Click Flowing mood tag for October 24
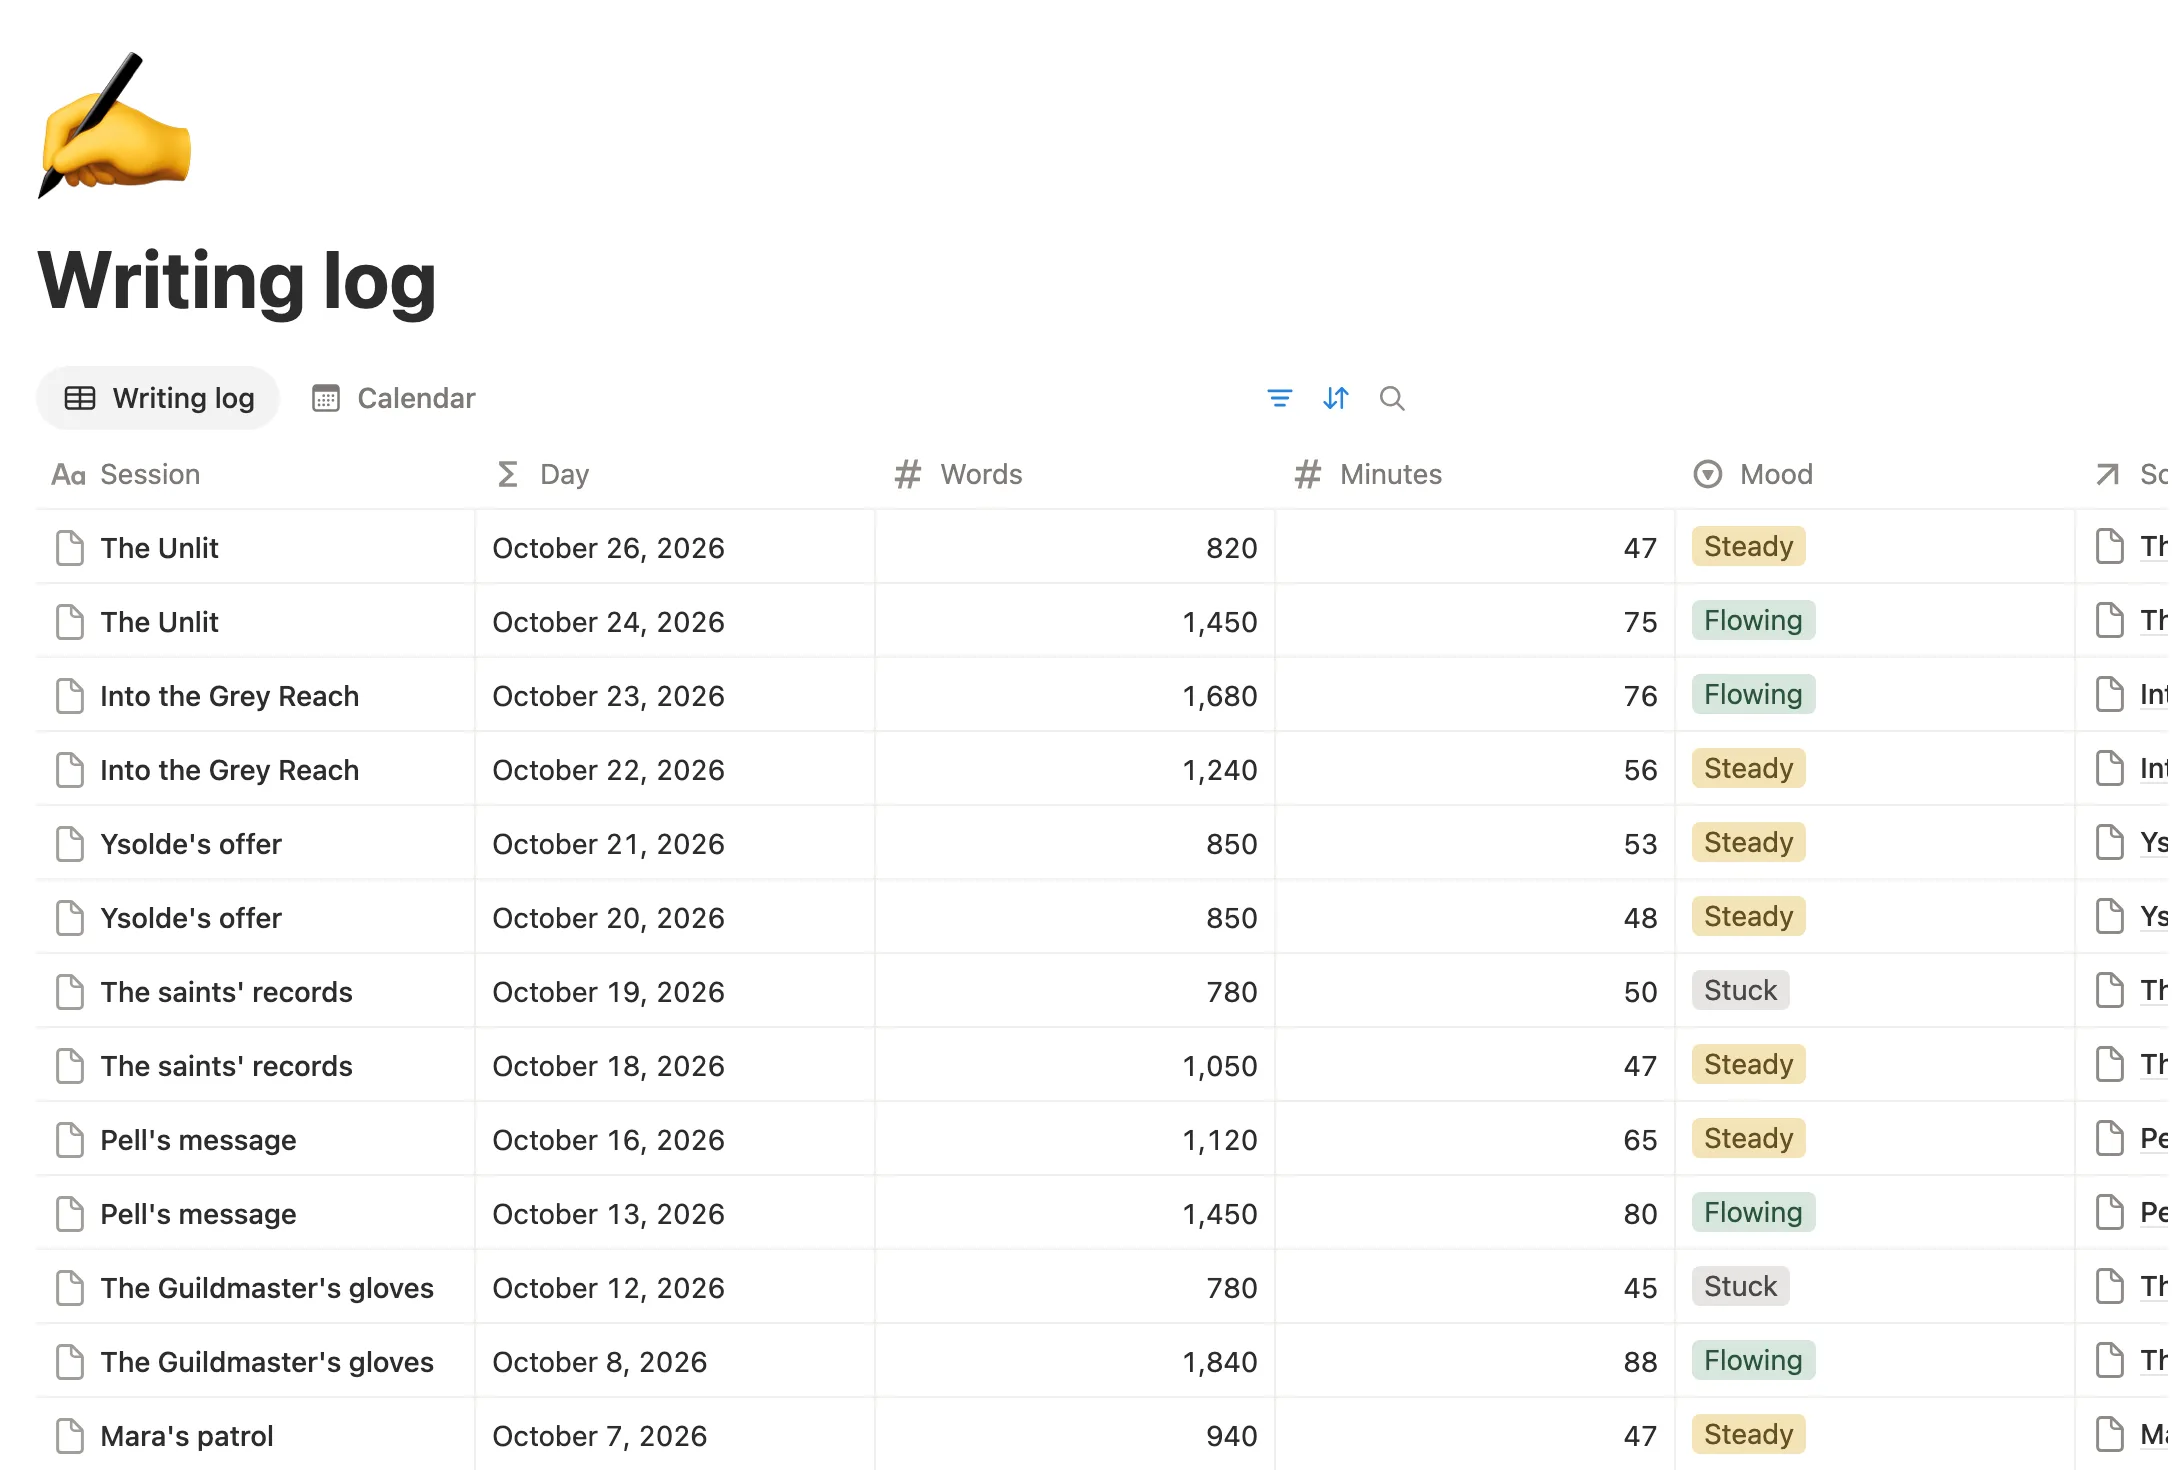 tap(1753, 620)
